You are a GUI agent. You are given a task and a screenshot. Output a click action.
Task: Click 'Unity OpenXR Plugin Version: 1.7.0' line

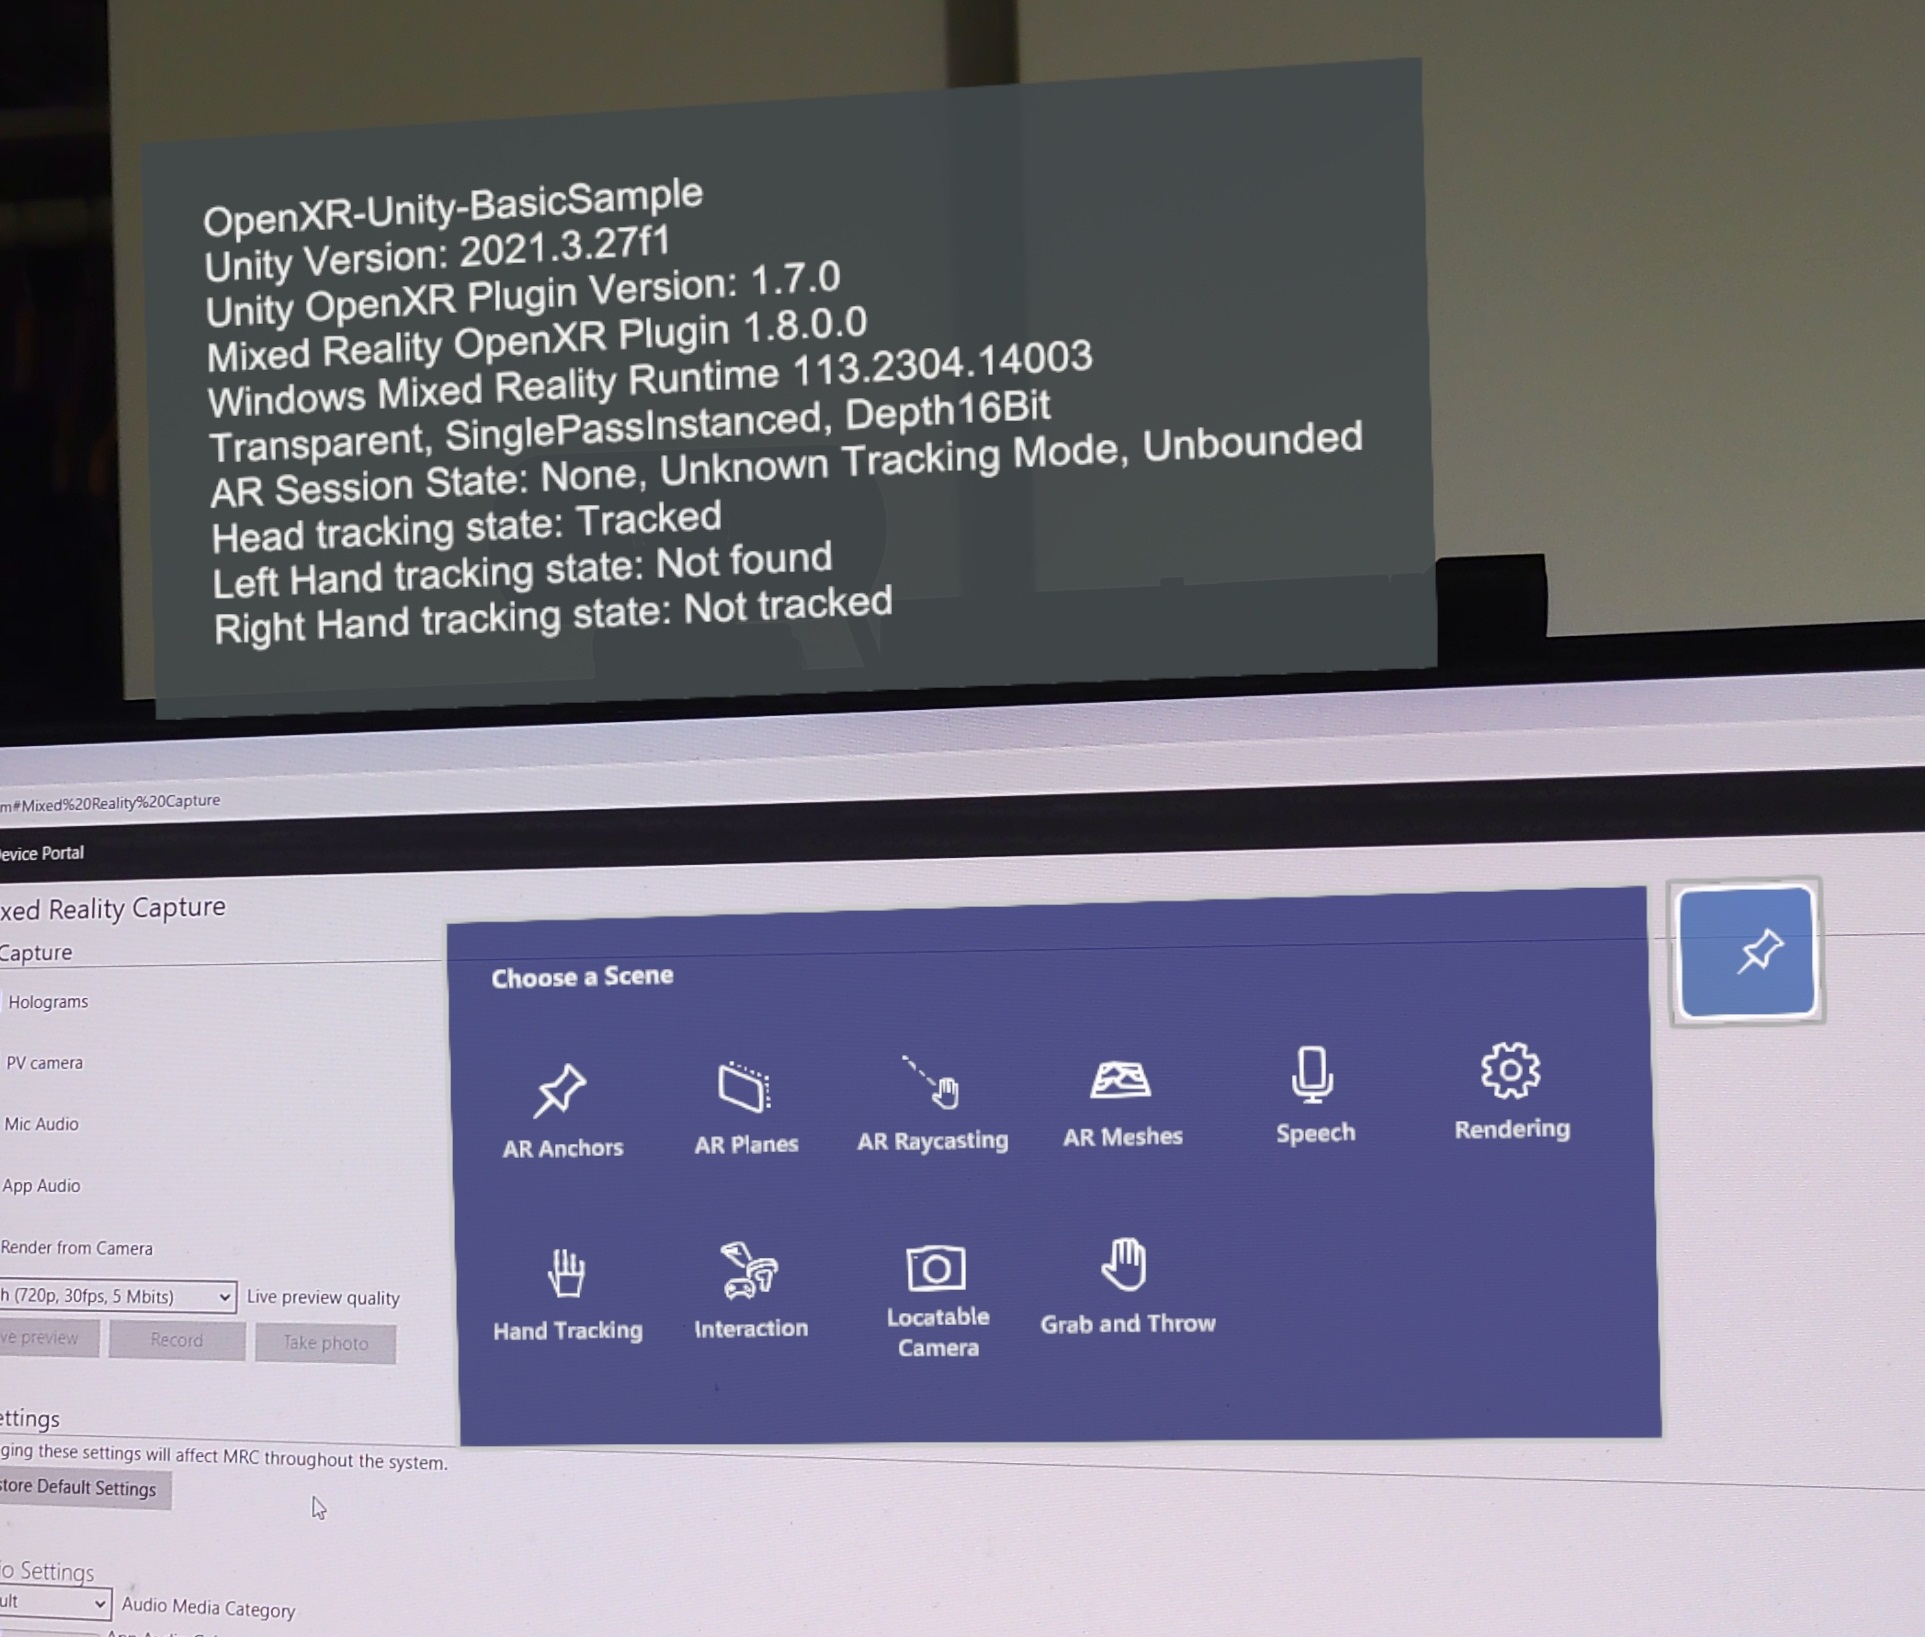pyautogui.click(x=523, y=295)
